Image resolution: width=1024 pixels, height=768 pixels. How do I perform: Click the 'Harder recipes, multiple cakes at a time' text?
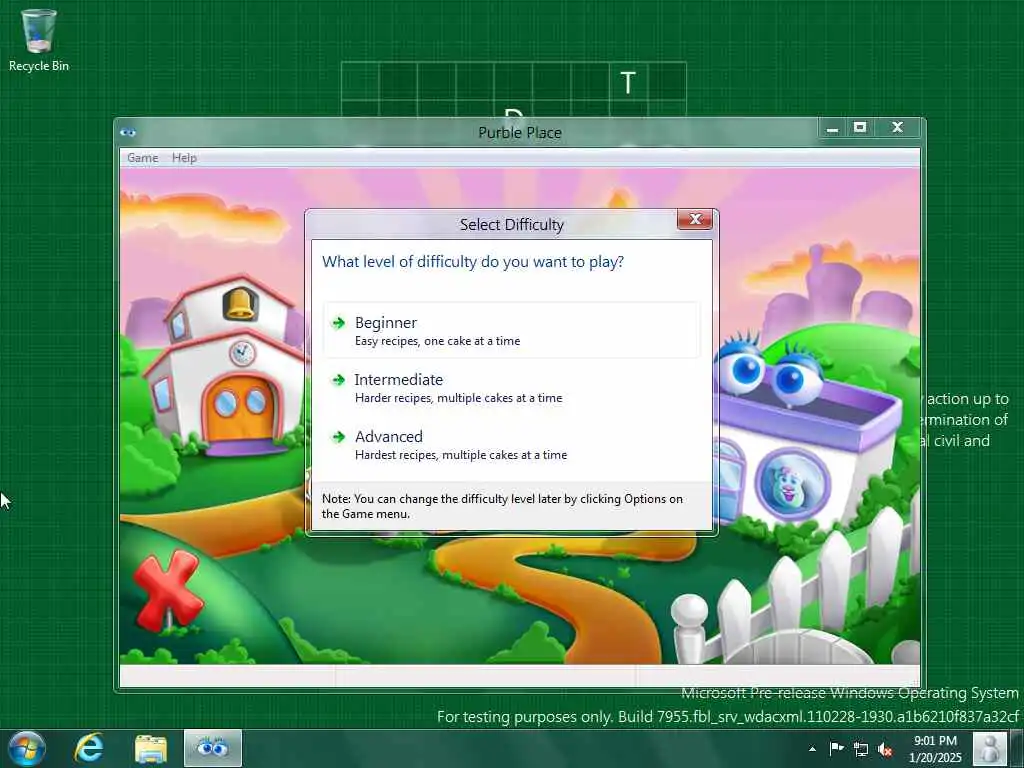coord(458,398)
